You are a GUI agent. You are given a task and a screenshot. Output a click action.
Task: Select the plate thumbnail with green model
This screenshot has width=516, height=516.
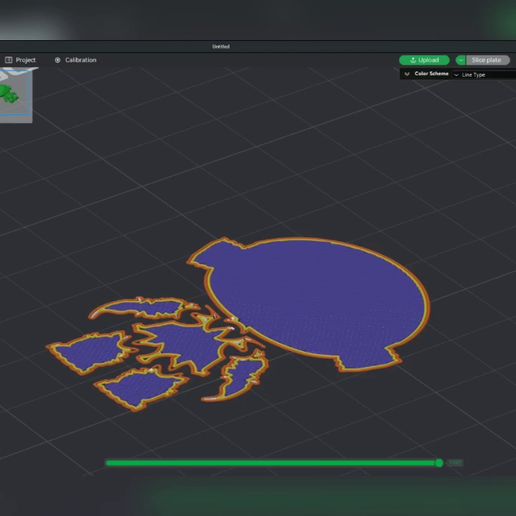point(16,95)
